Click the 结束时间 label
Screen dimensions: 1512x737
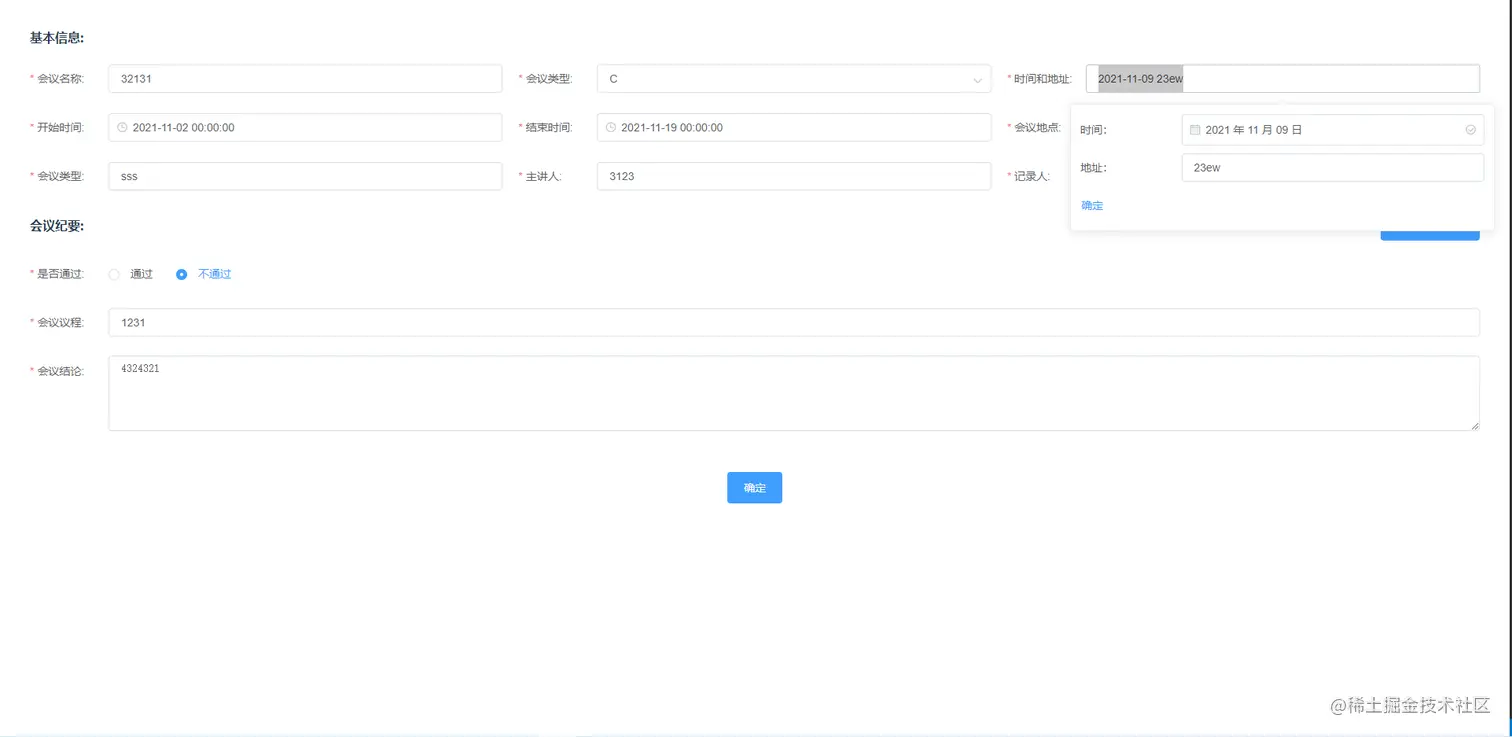click(x=549, y=127)
